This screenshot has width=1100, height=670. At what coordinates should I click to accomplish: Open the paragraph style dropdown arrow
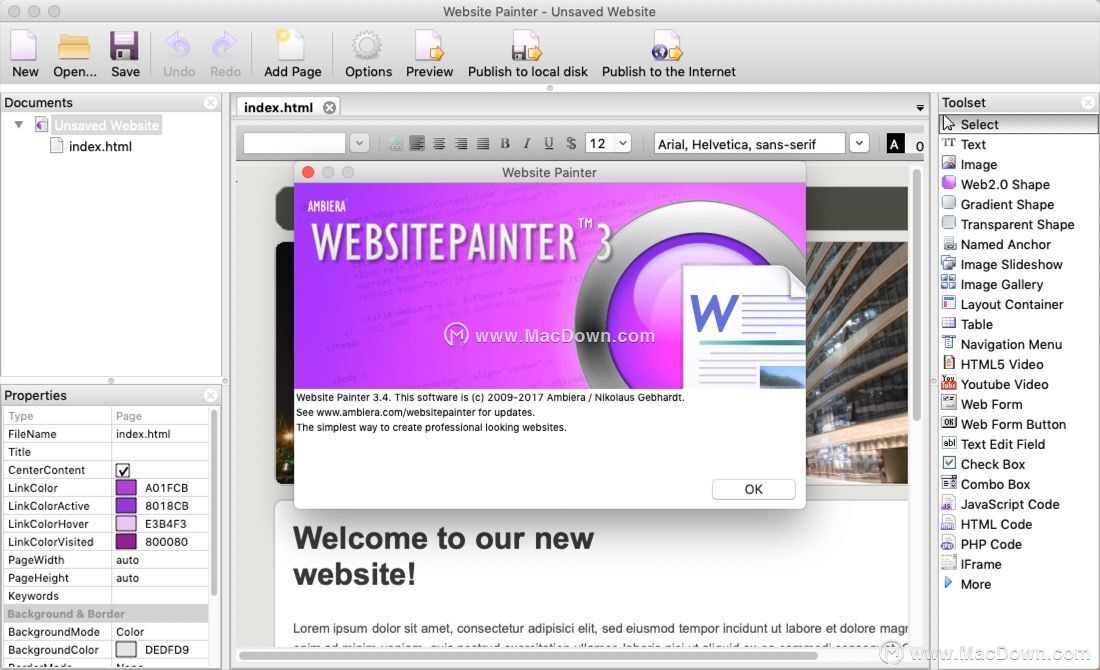tap(359, 143)
